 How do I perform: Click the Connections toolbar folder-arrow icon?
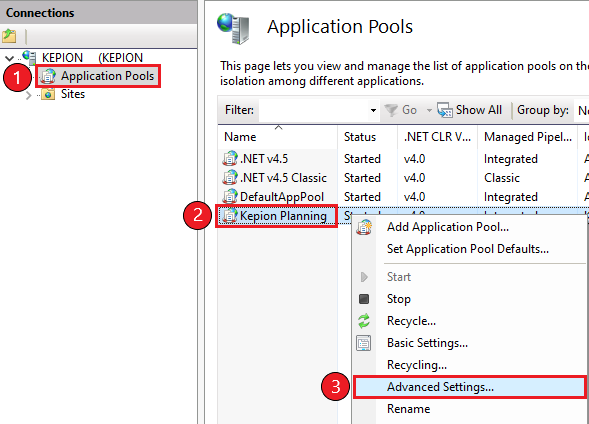pyautogui.click(x=9, y=36)
